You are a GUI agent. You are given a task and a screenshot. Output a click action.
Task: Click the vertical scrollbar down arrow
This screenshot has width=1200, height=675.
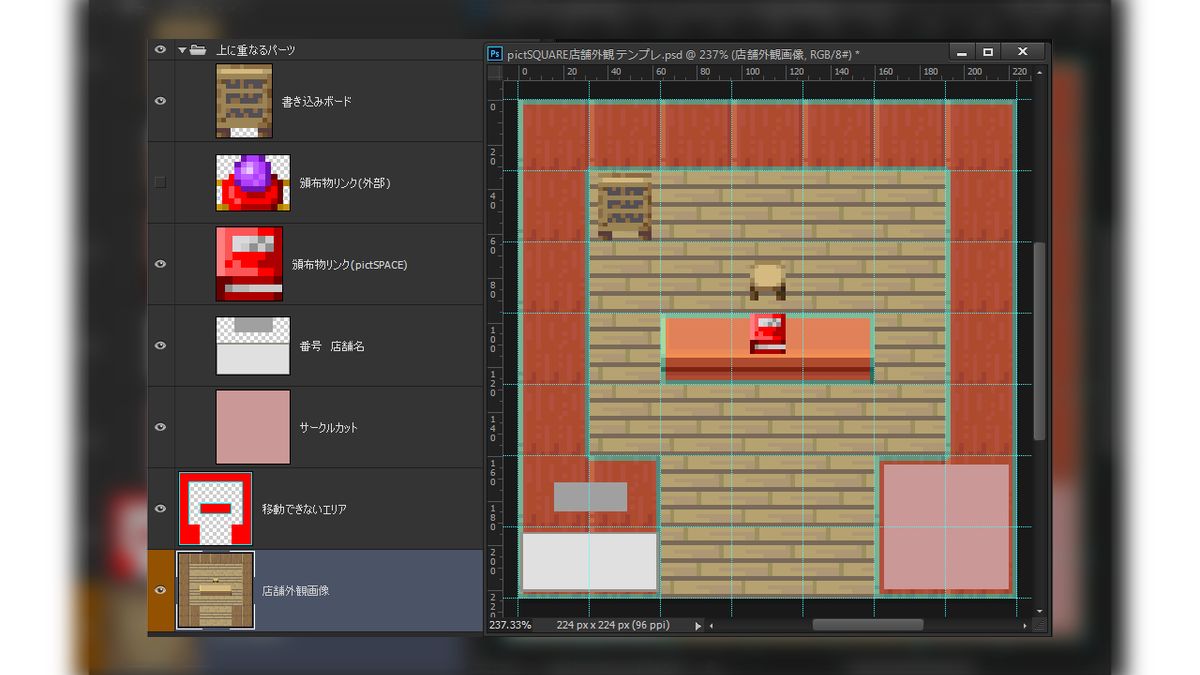pos(1039,610)
